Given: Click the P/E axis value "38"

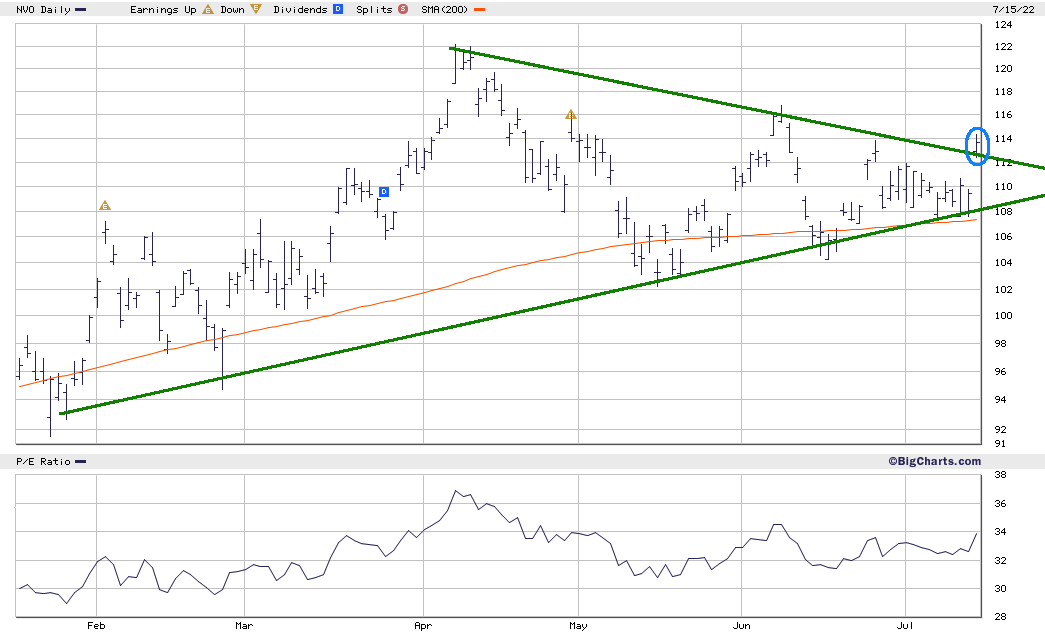Looking at the screenshot, I should coord(1000,475).
